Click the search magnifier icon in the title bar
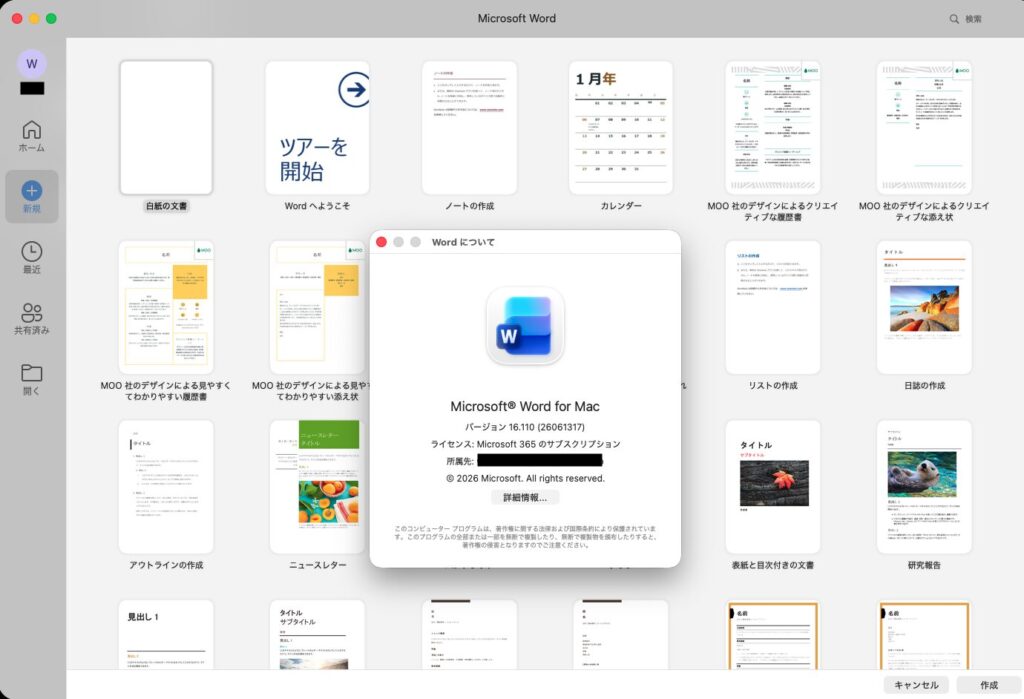The height and width of the screenshot is (699, 1024). click(954, 19)
